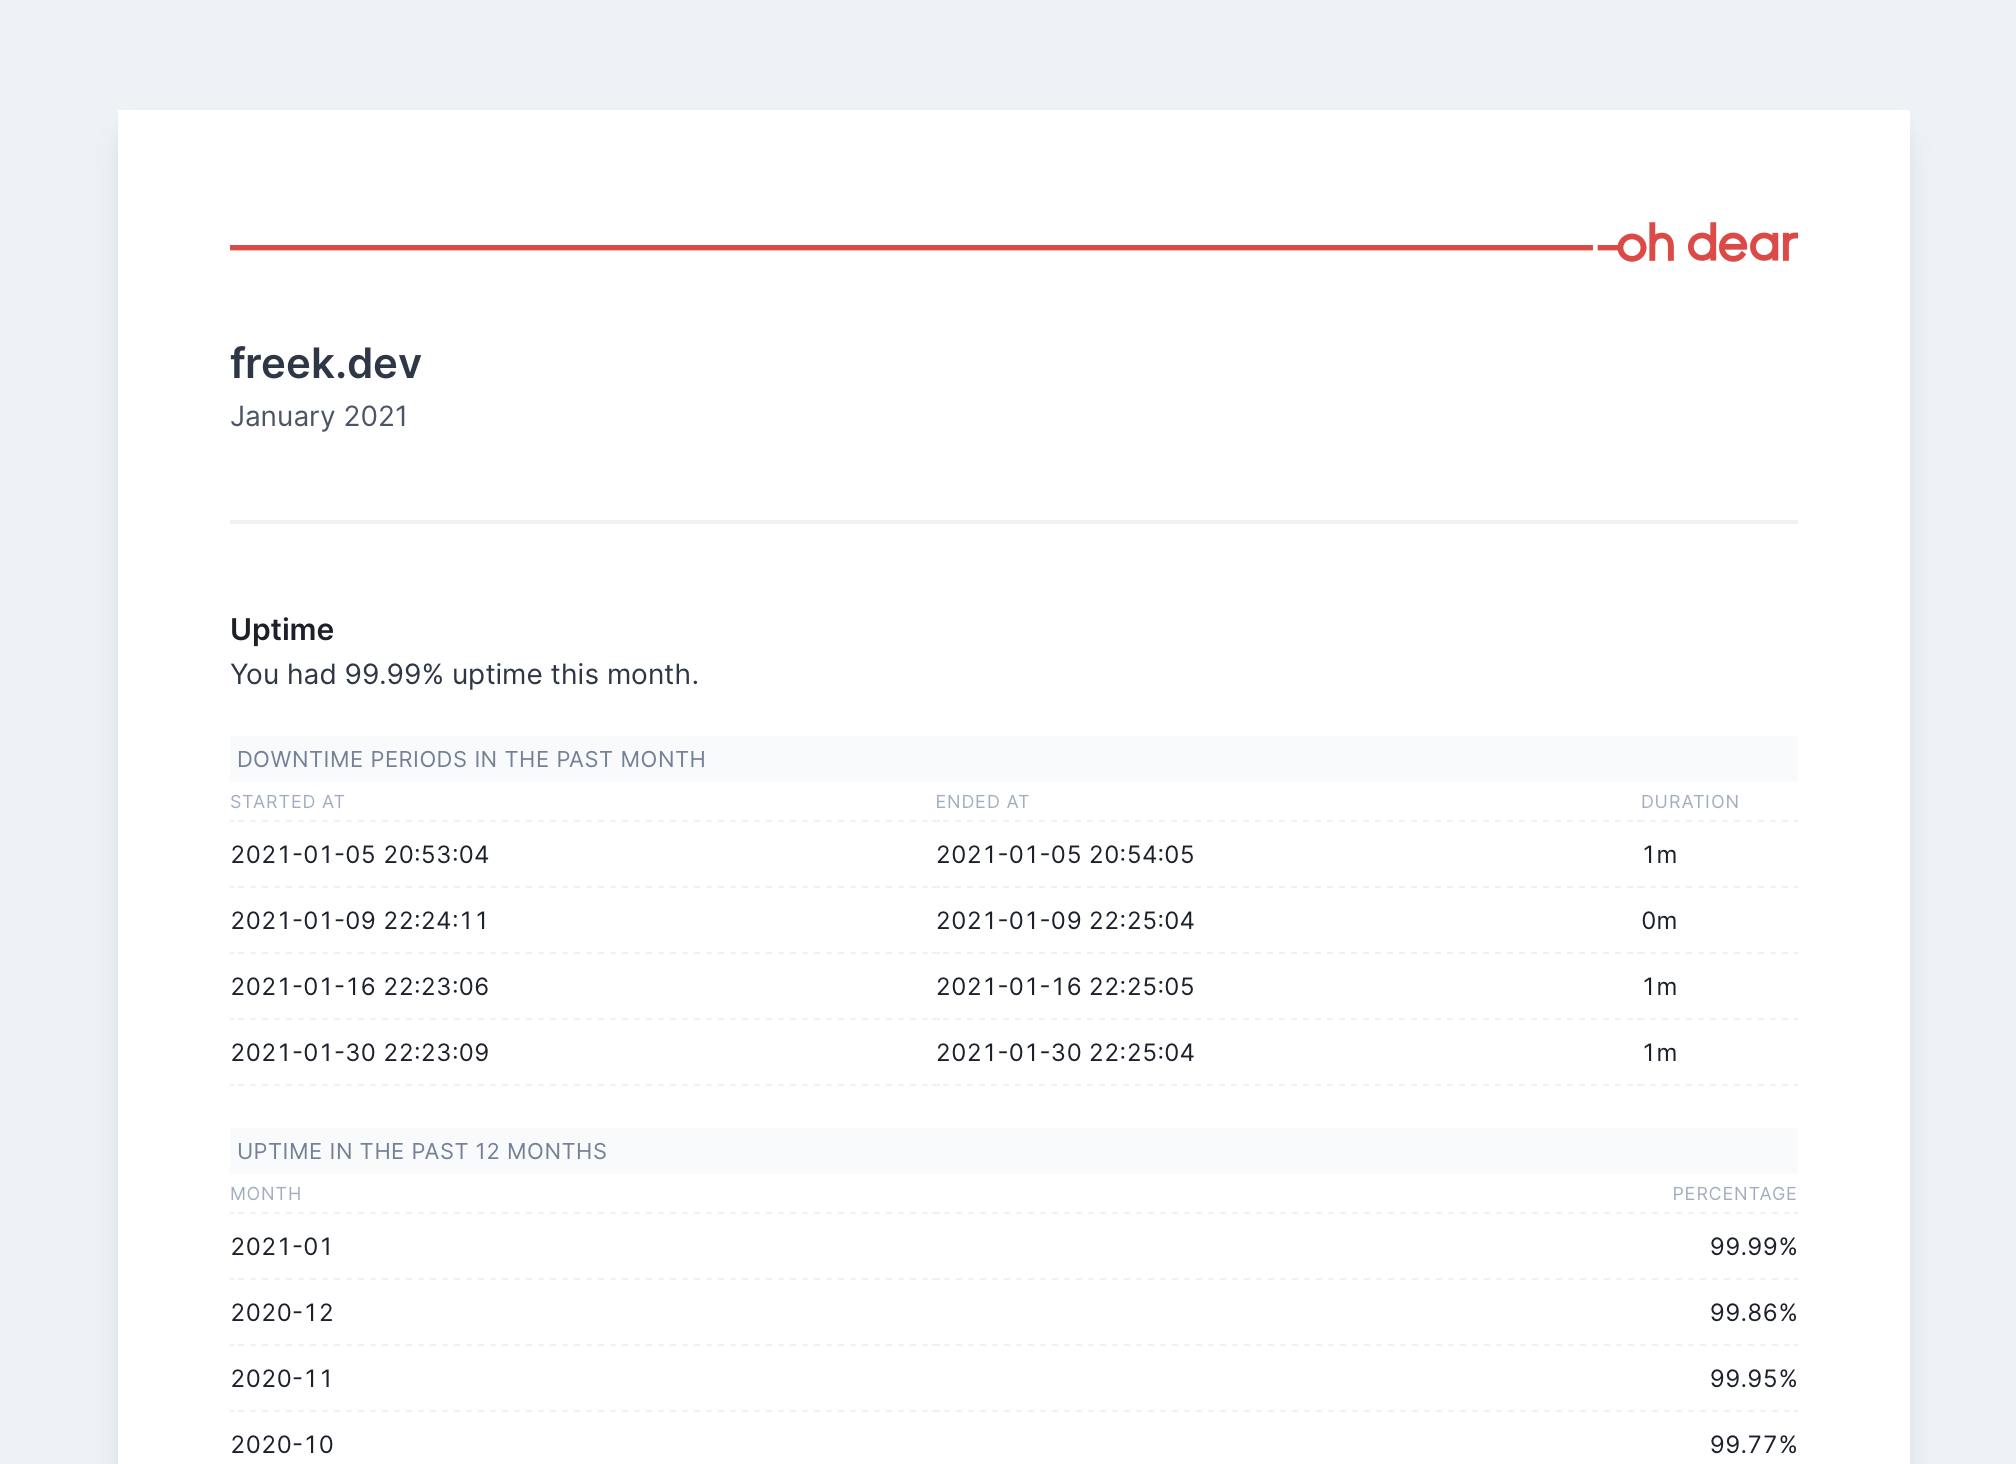Select the 99.99% uptime summary sentence
Viewport: 2016px width, 1464px height.
click(464, 674)
